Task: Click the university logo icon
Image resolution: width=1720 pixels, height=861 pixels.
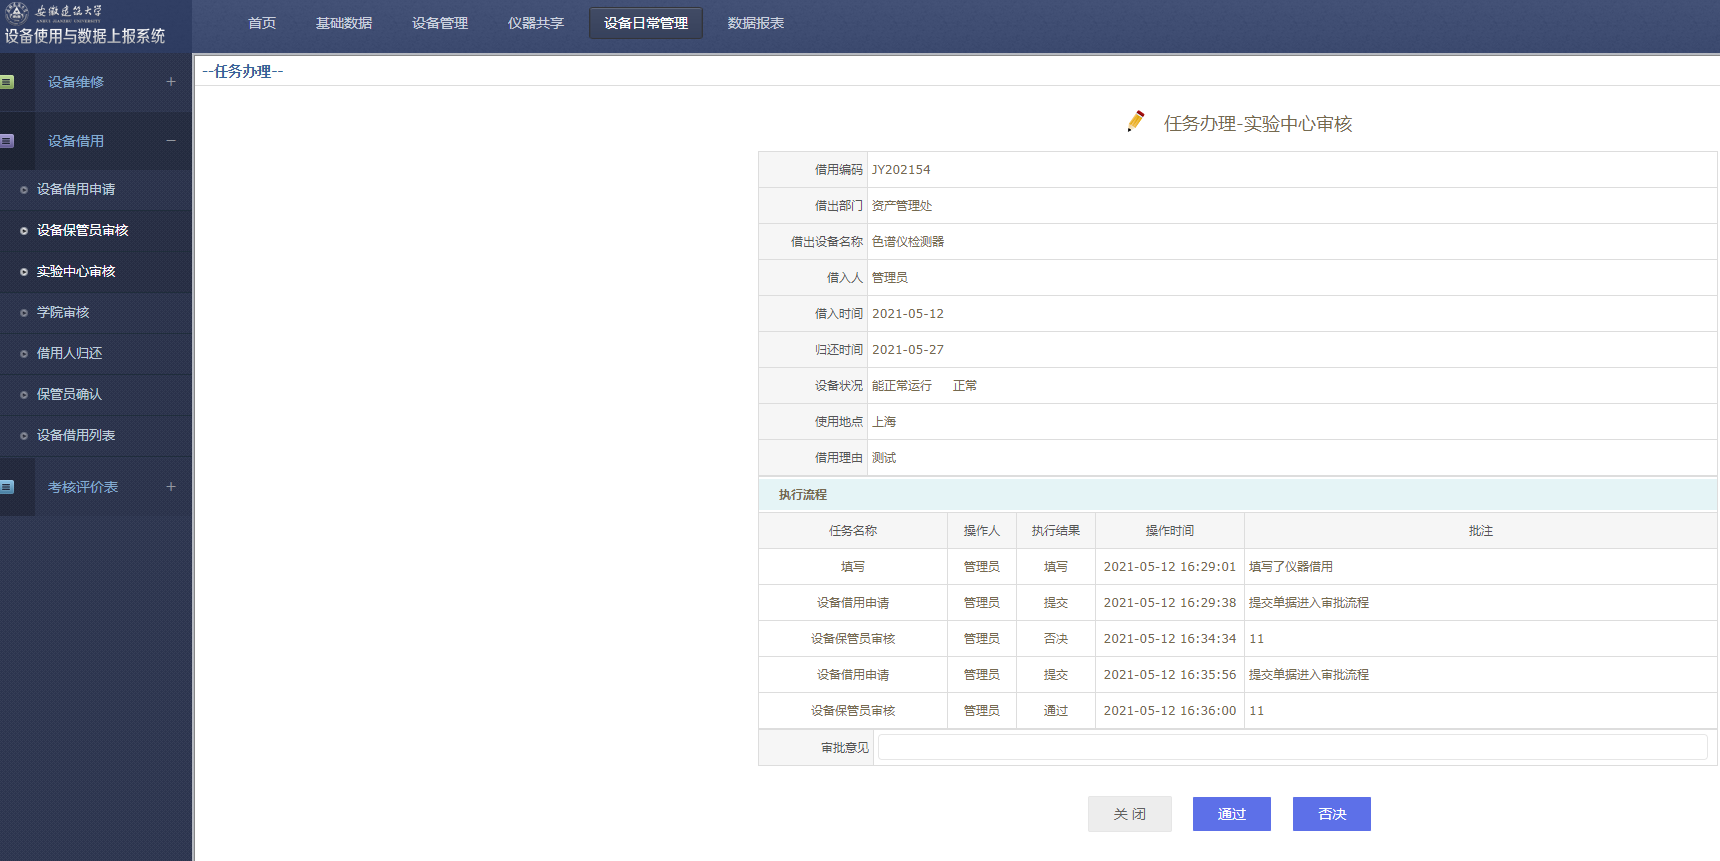Action: click(17, 12)
